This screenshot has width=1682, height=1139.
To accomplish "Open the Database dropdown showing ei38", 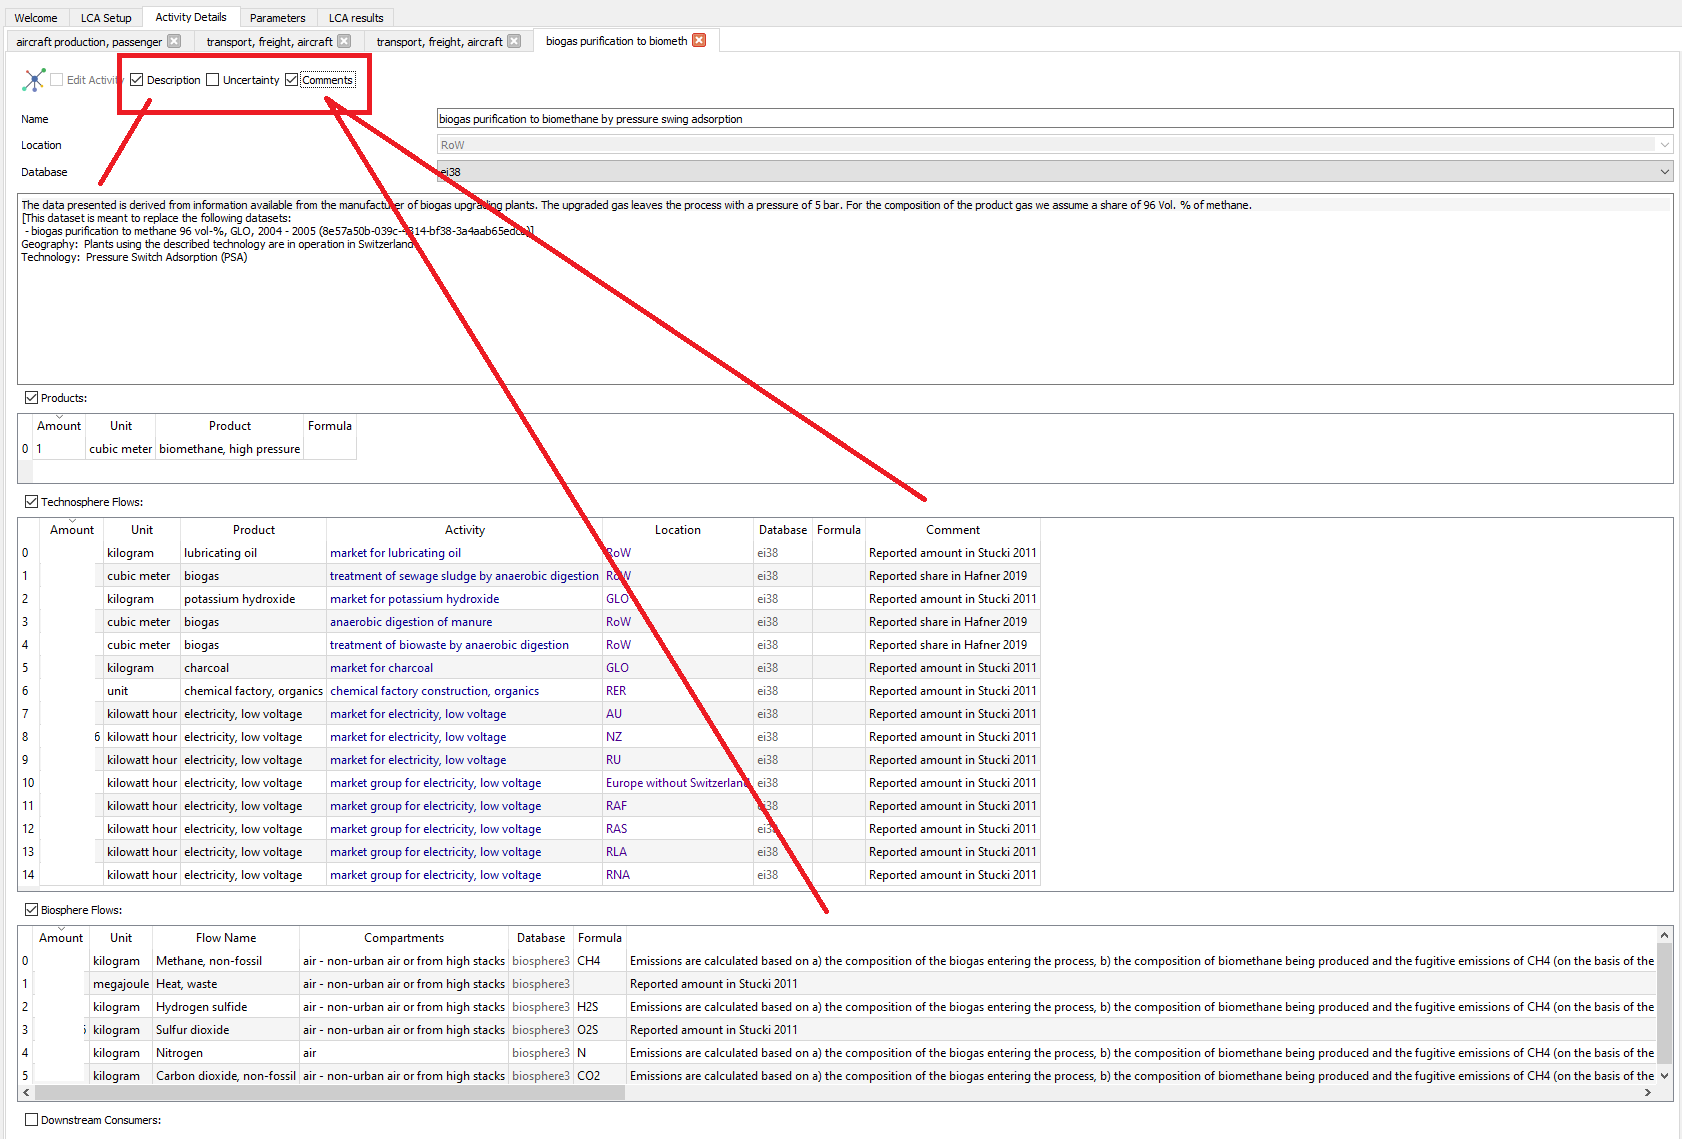I will [x=1665, y=171].
